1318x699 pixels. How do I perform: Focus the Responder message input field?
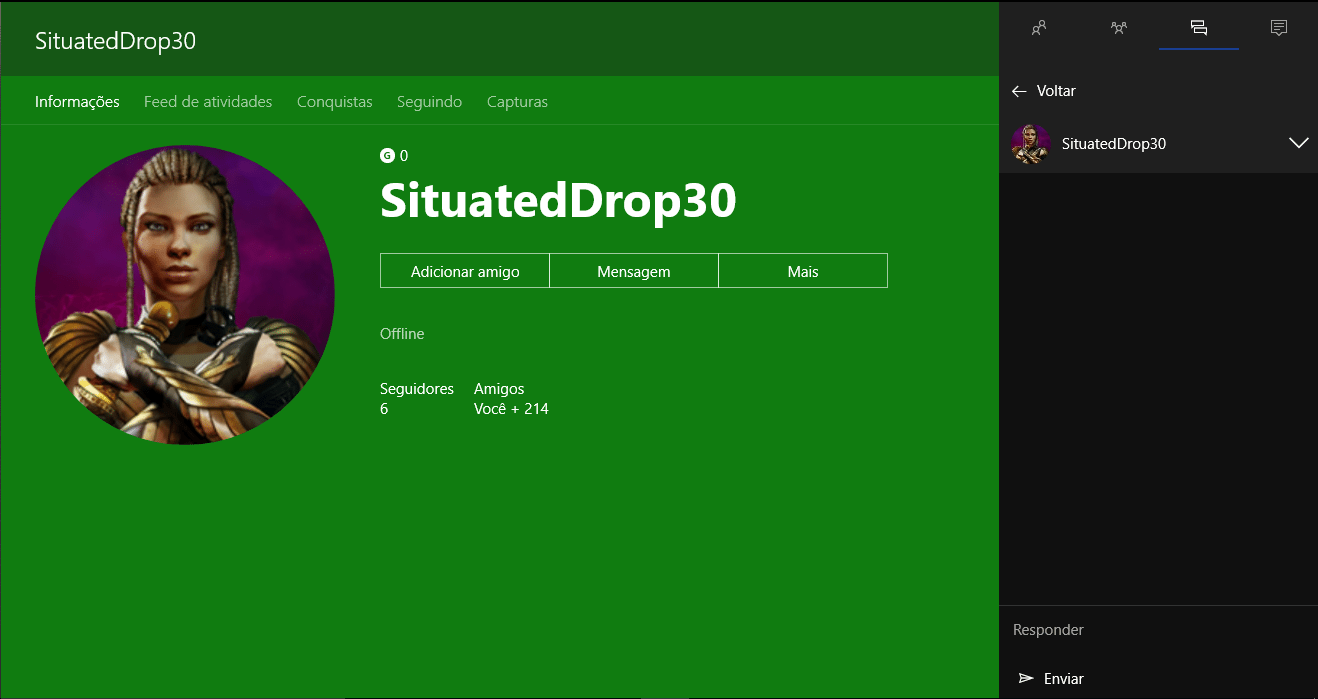point(1158,630)
